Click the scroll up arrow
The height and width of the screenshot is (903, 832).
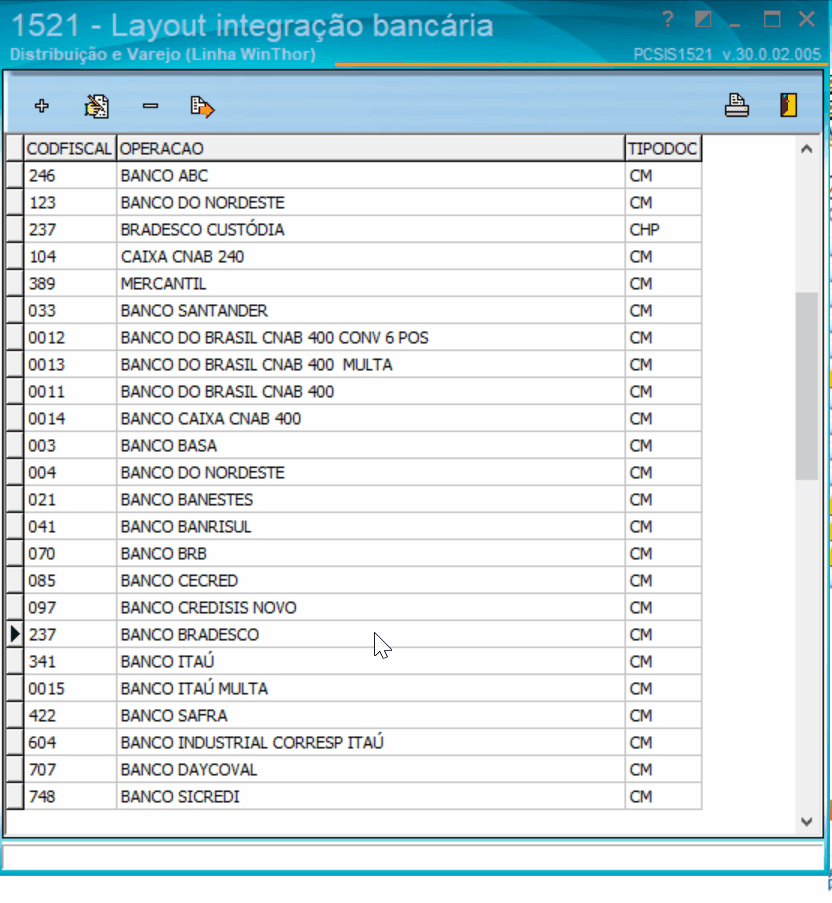click(x=807, y=149)
